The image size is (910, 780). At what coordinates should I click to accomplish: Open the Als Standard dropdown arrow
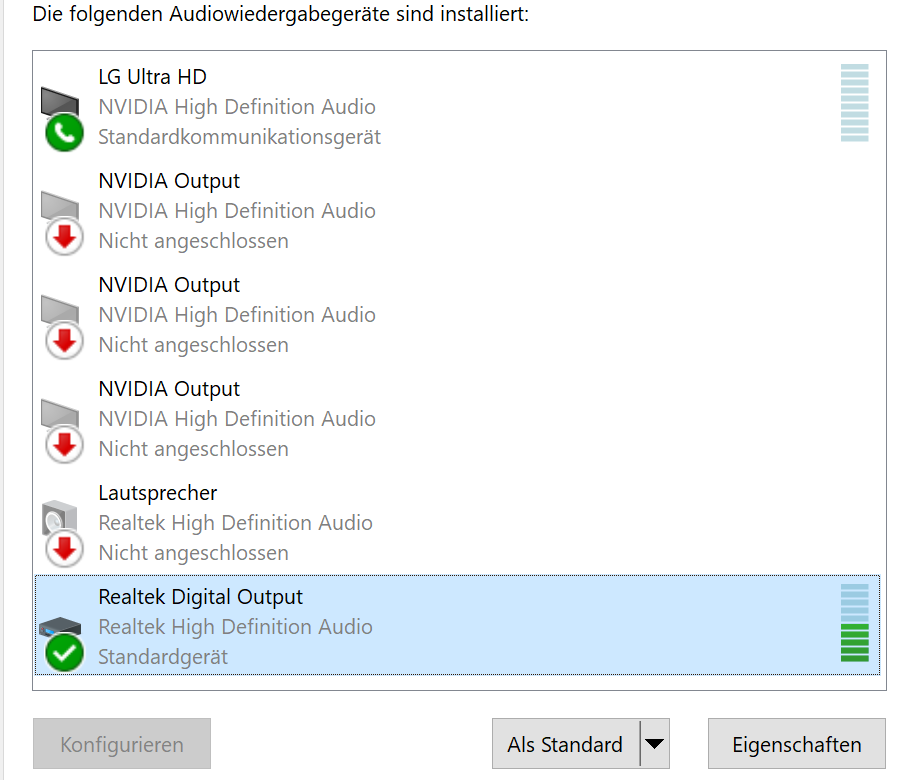[655, 744]
